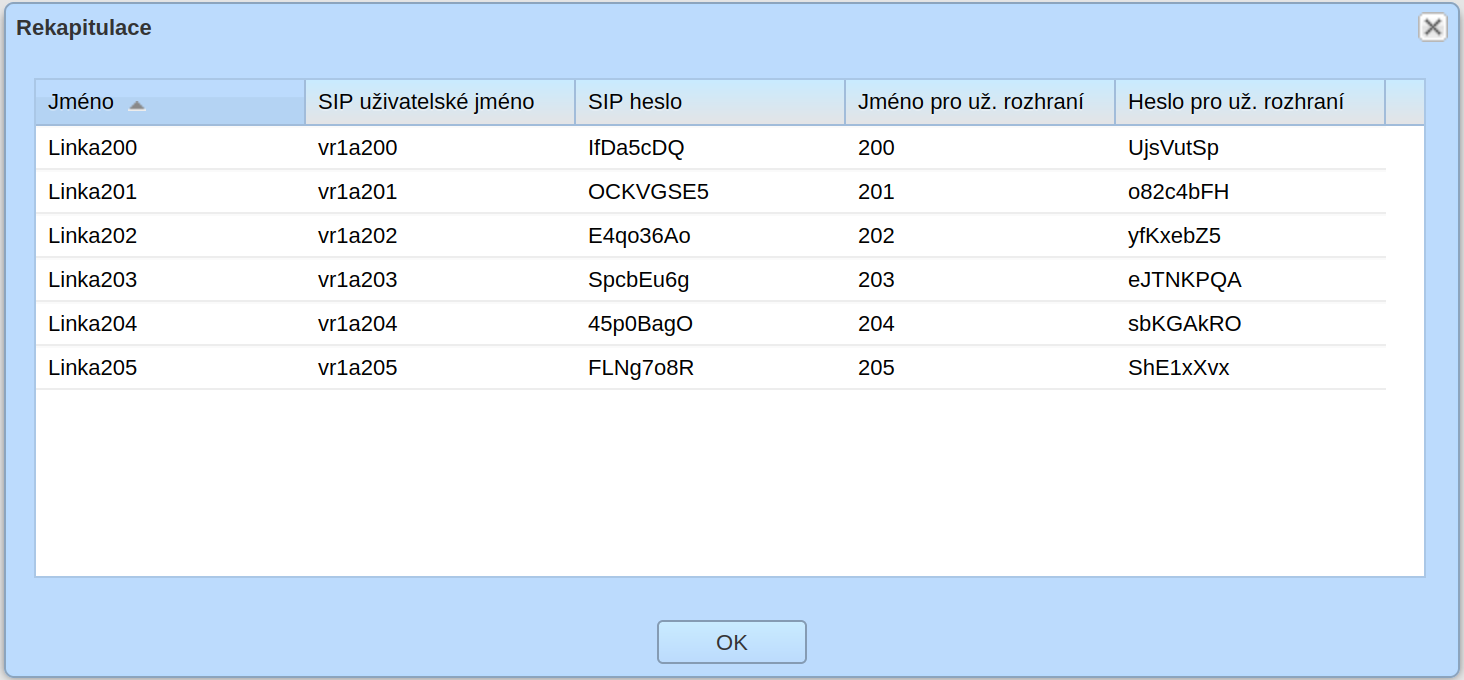The height and width of the screenshot is (680, 1464).
Task: Click interface password yfKxebZ5
Action: tap(1175, 236)
